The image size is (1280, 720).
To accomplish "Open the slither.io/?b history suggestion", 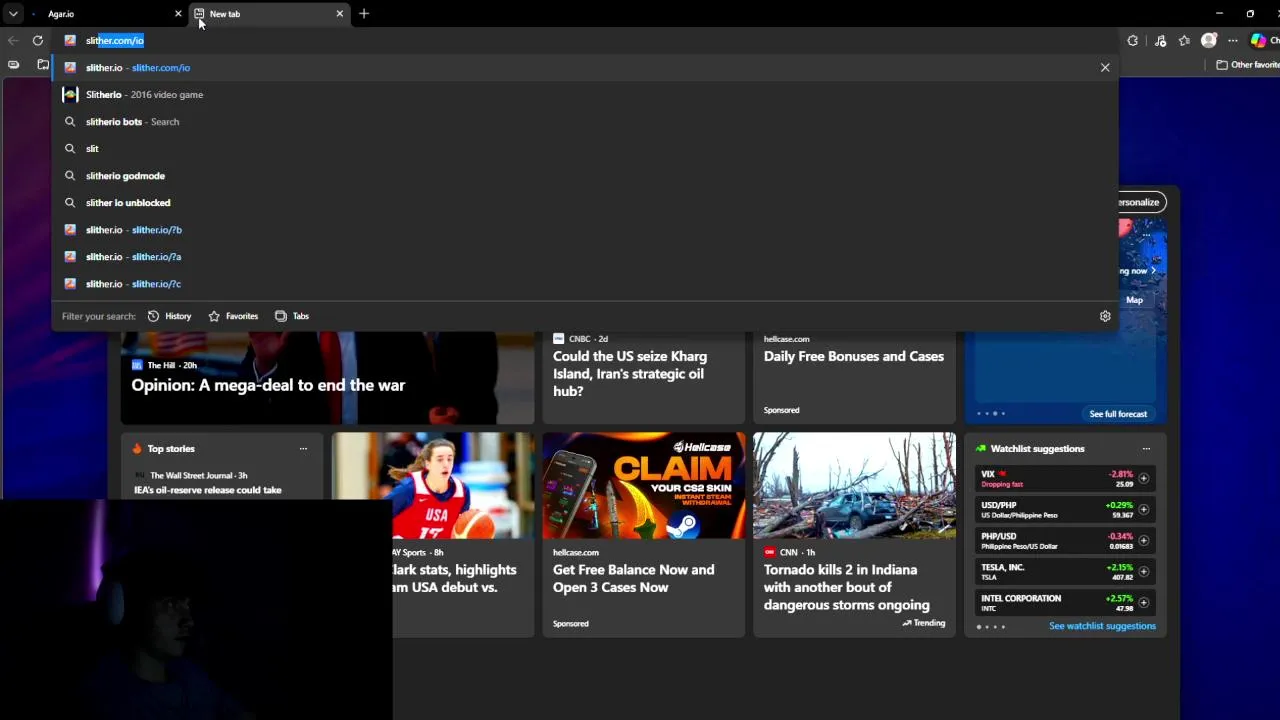I will 585,230.
